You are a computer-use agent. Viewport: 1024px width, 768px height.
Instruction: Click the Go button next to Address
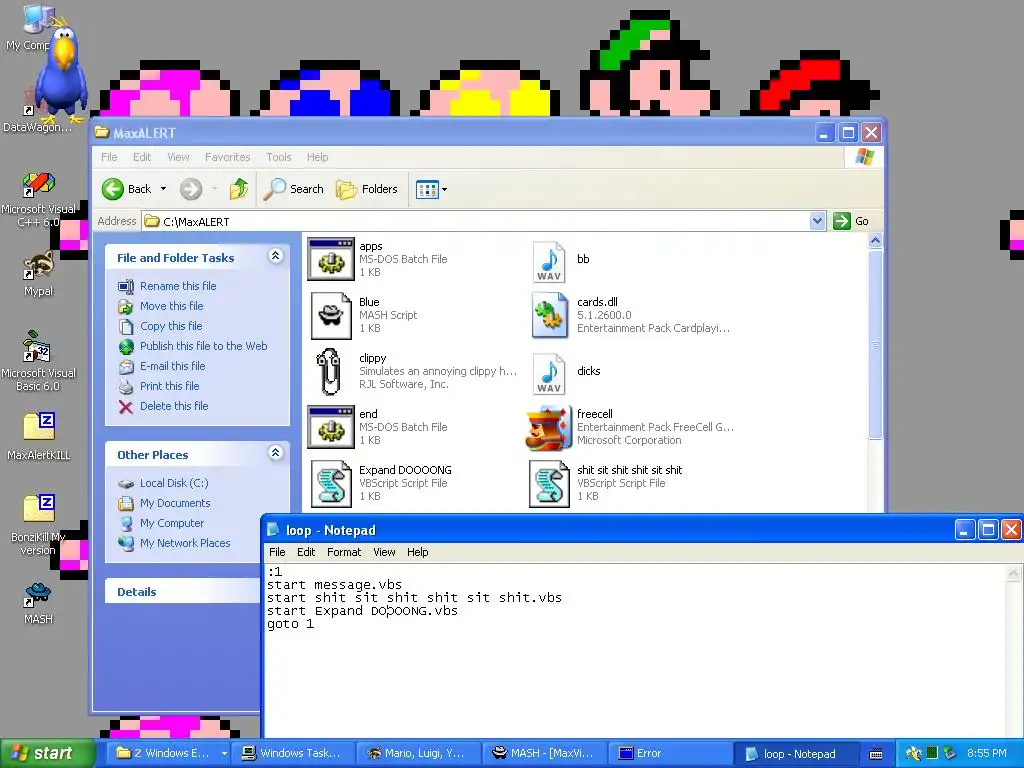coord(851,221)
